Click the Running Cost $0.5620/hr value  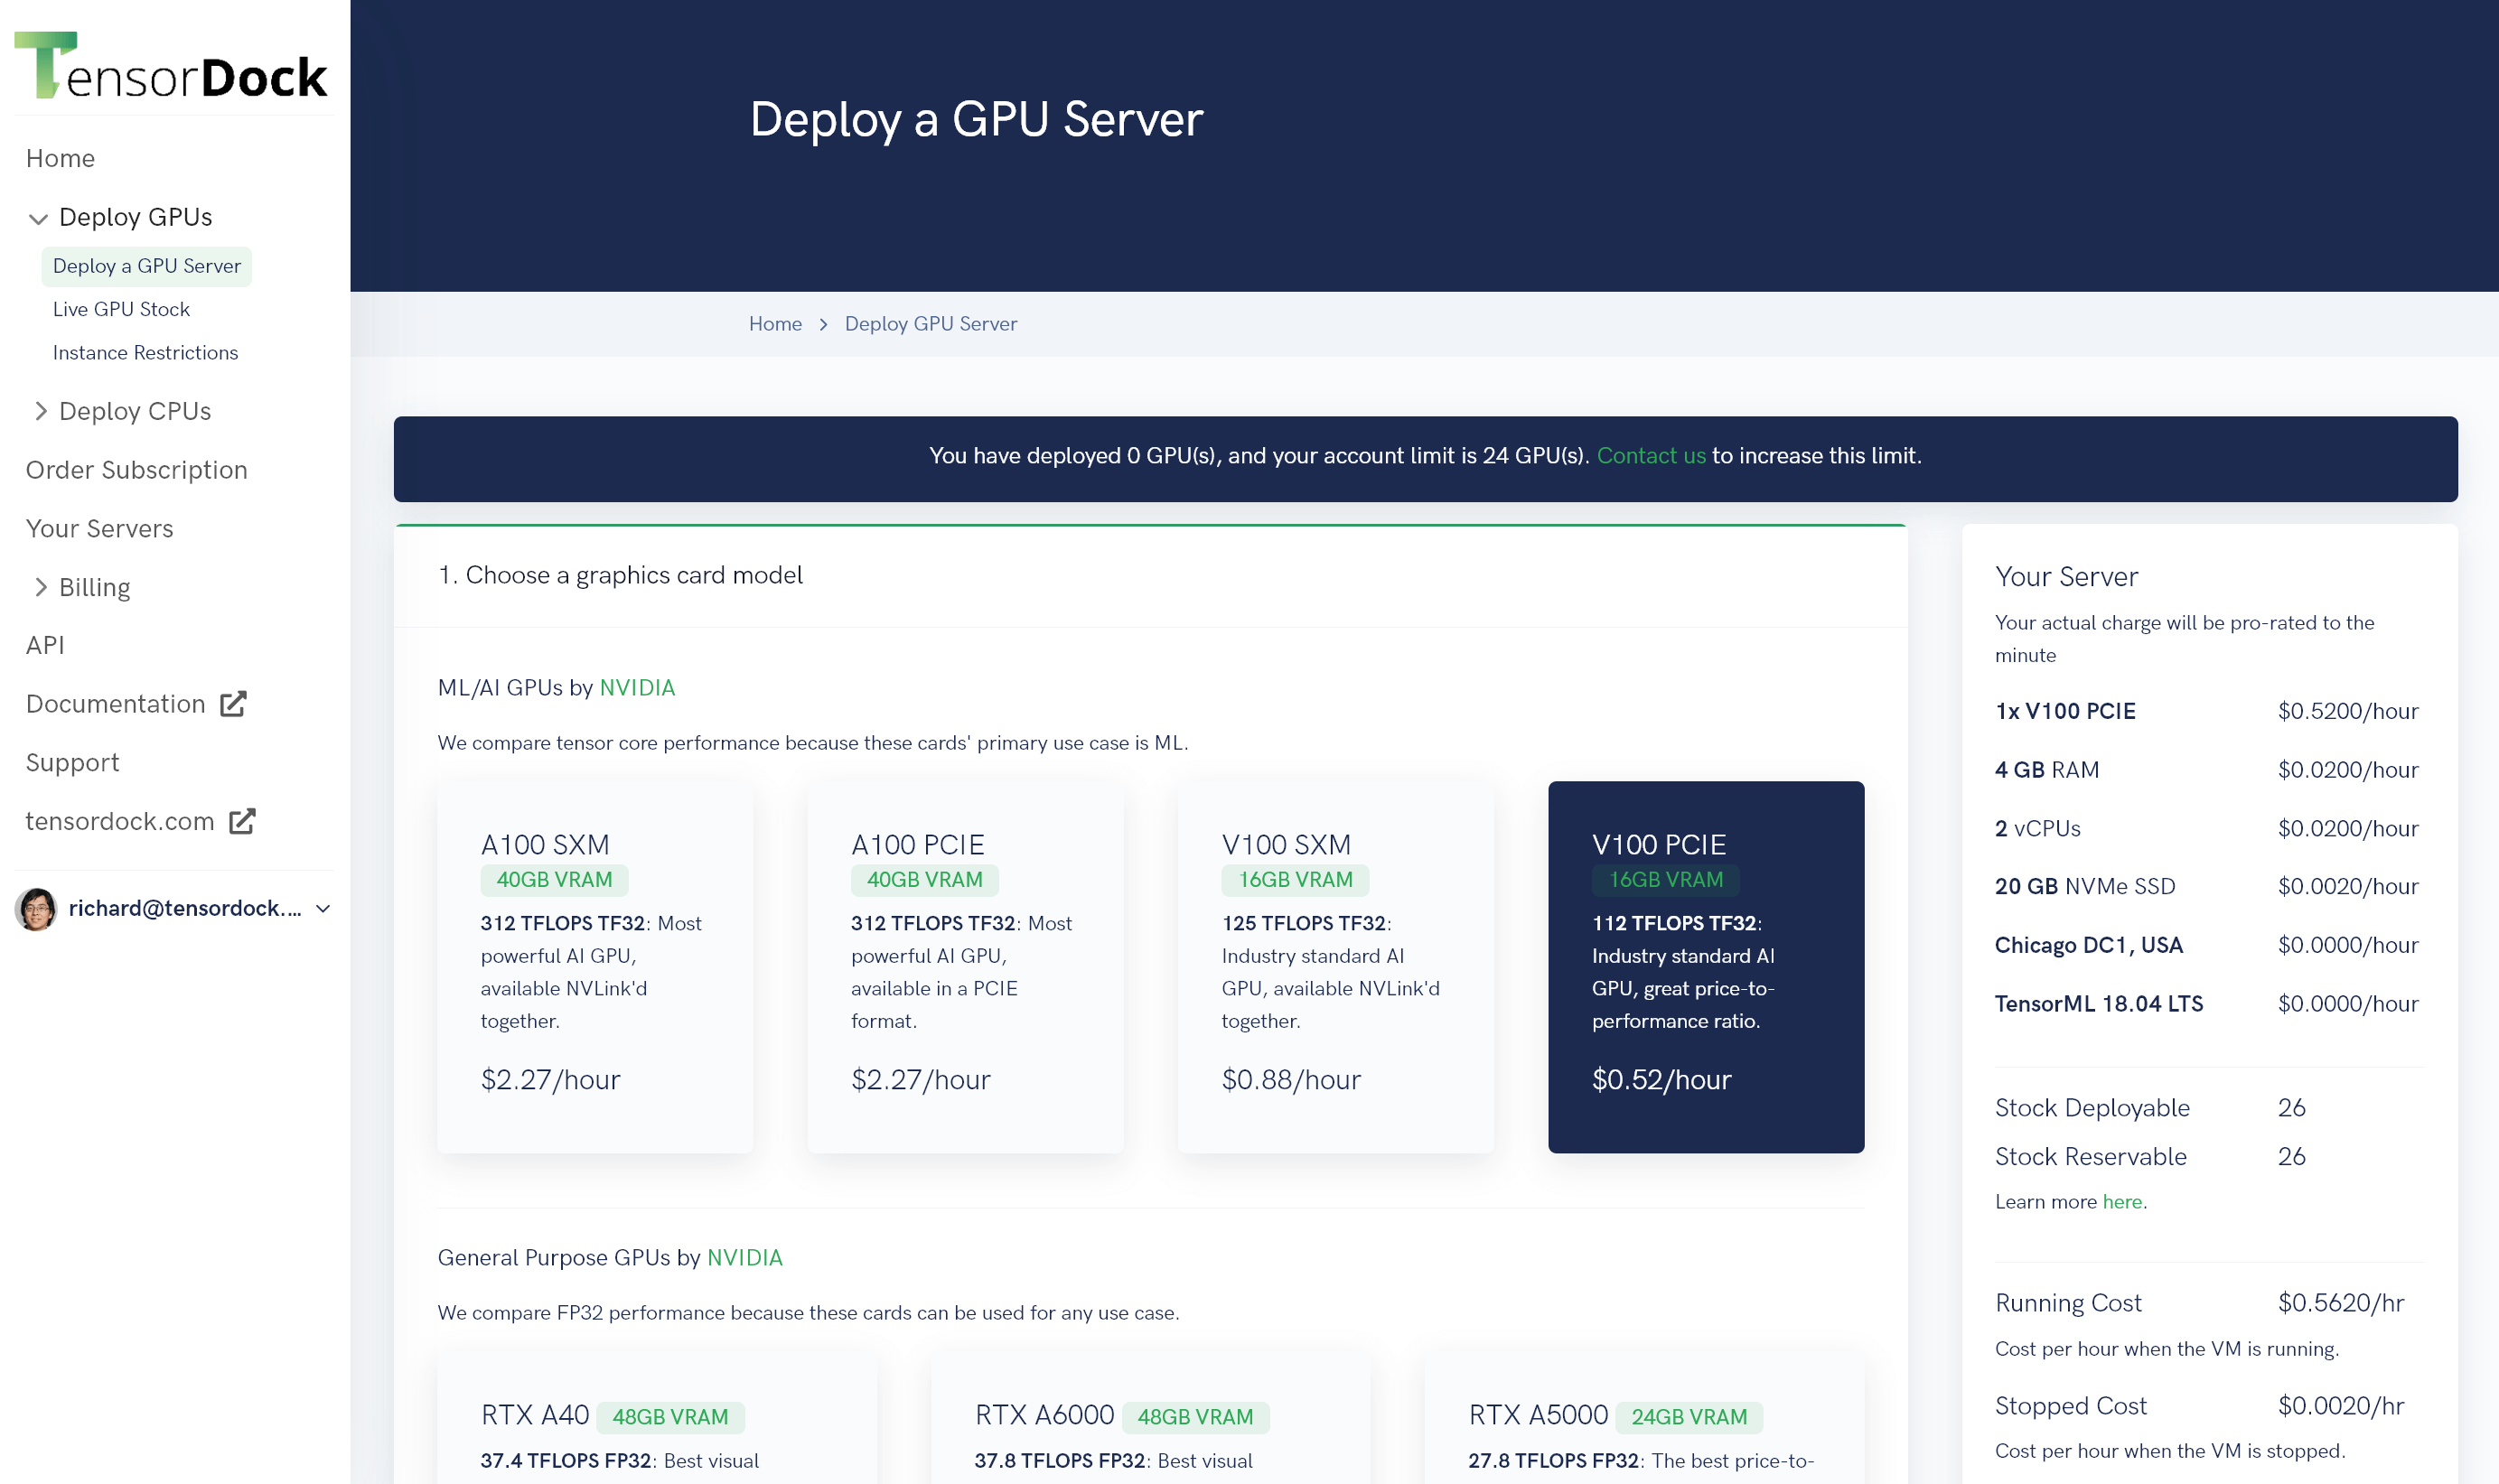2340,1303
